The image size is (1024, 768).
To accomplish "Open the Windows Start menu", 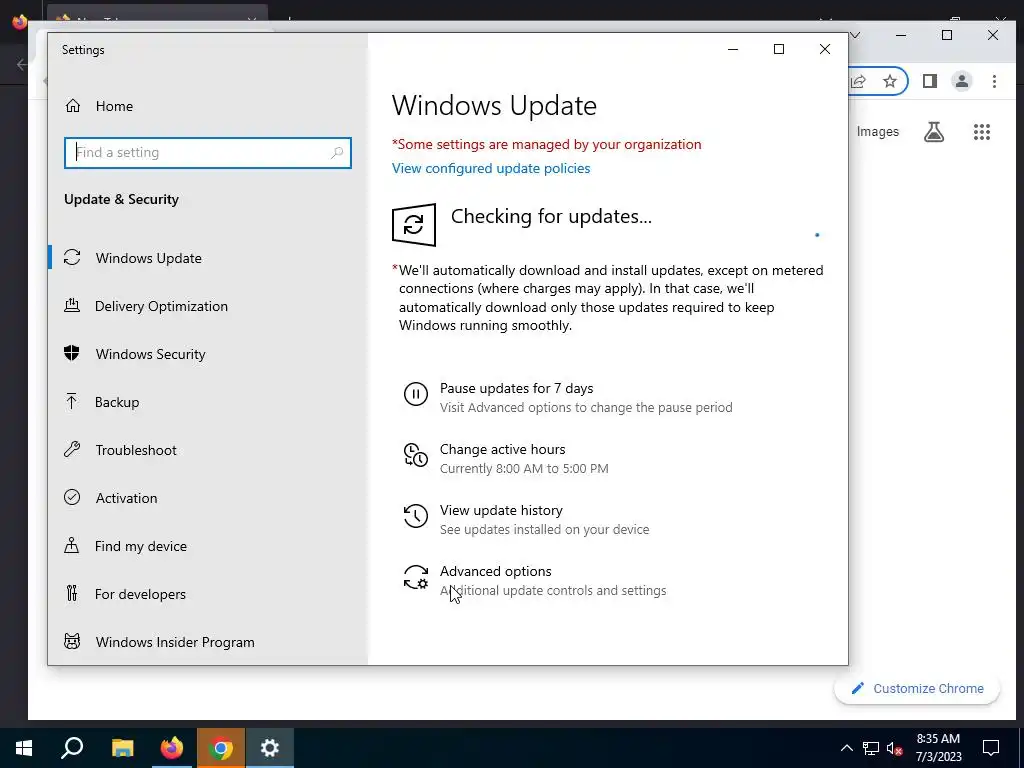I will (x=24, y=748).
